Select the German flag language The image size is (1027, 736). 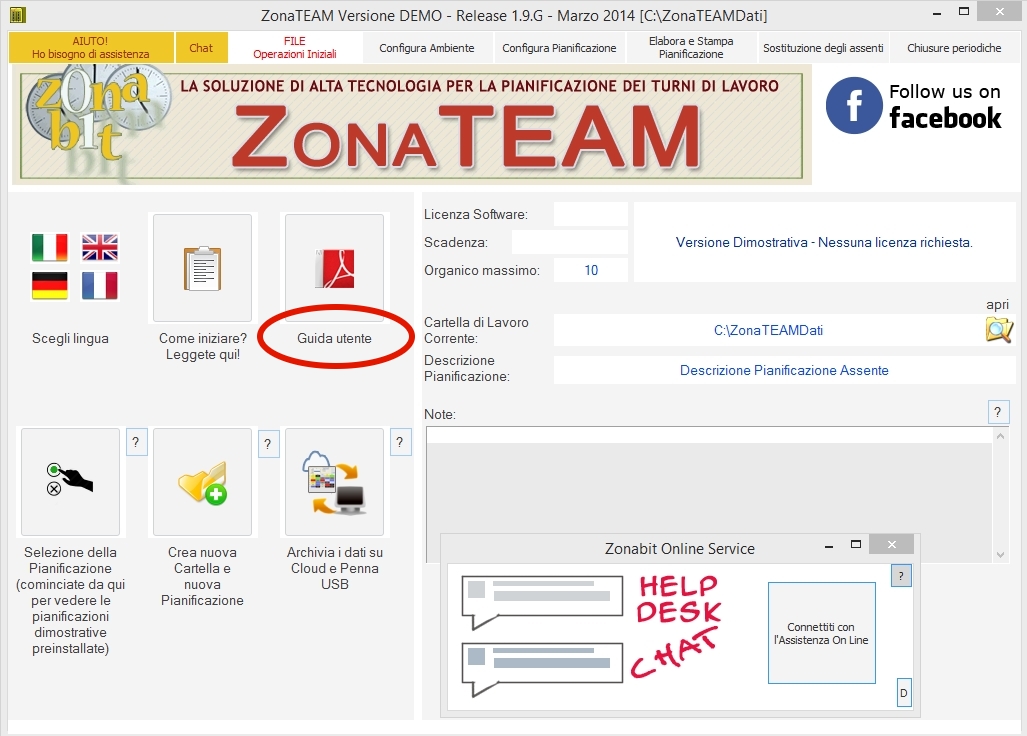tap(50, 285)
